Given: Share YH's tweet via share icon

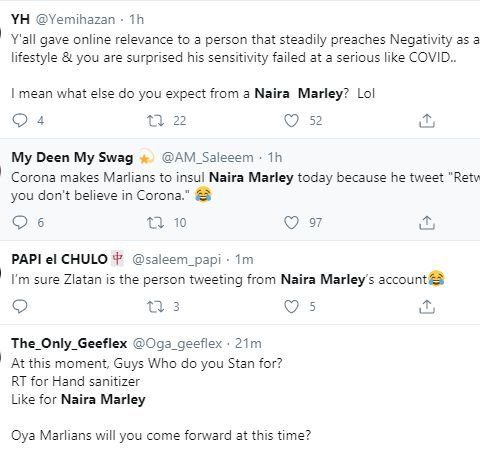Looking at the screenshot, I should click(x=427, y=121).
